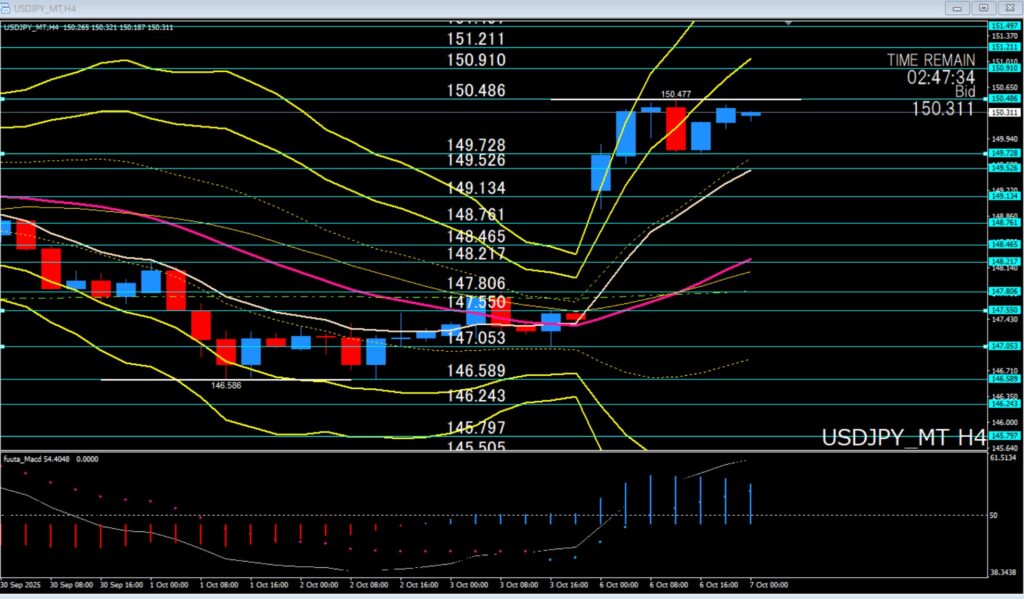
Task: Click the TIME REMAIN label
Action: click(x=929, y=60)
